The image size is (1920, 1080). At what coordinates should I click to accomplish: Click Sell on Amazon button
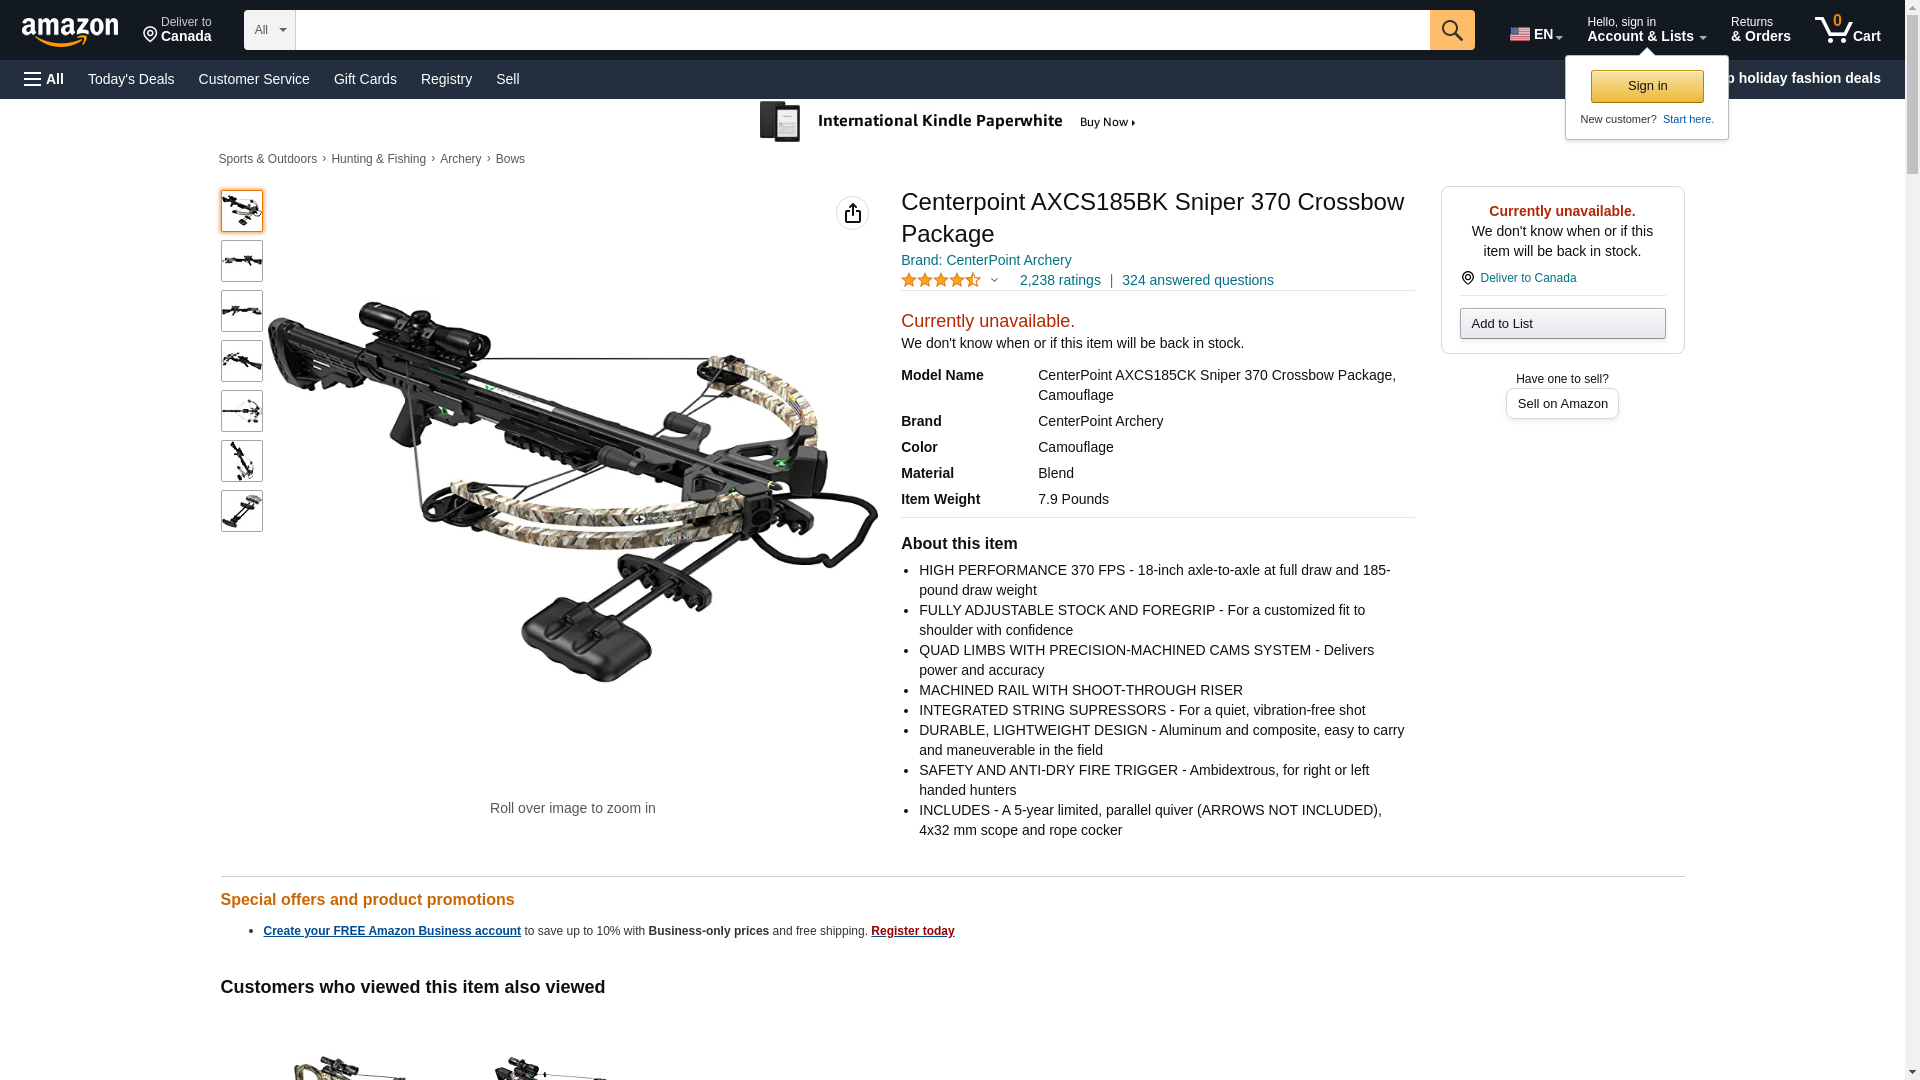click(1562, 404)
